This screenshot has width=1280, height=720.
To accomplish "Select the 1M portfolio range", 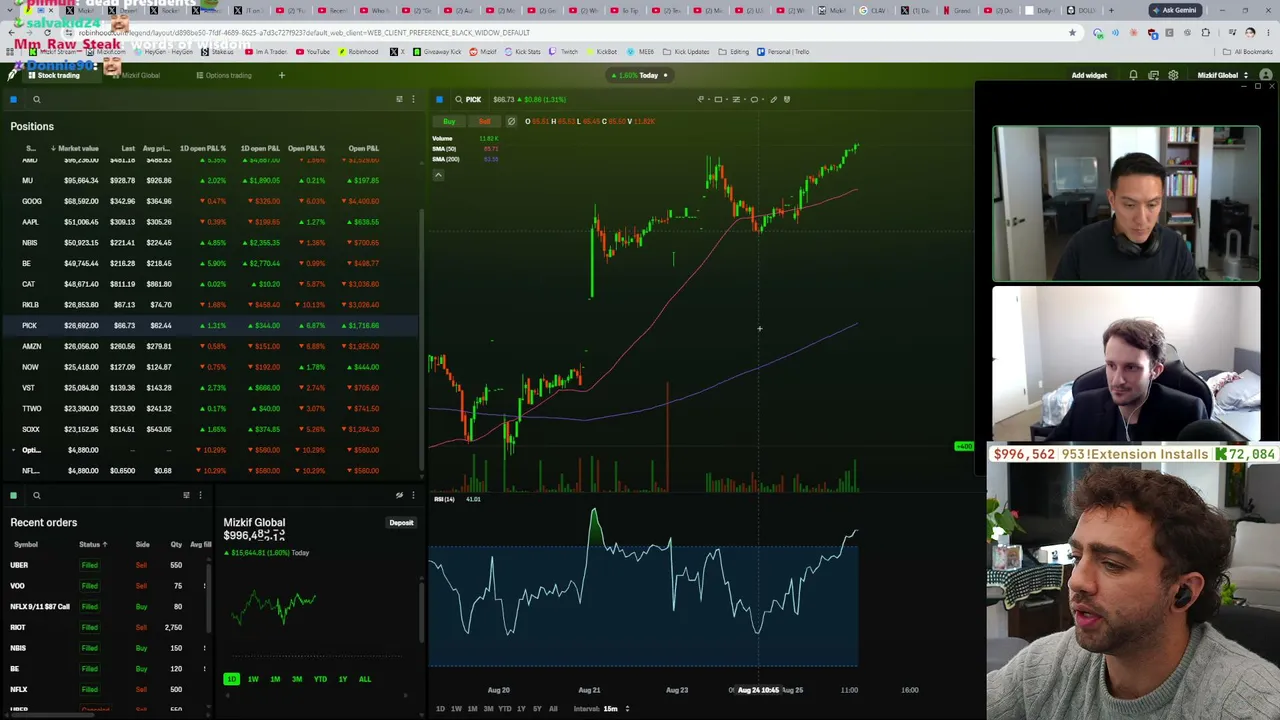I will coord(275,680).
